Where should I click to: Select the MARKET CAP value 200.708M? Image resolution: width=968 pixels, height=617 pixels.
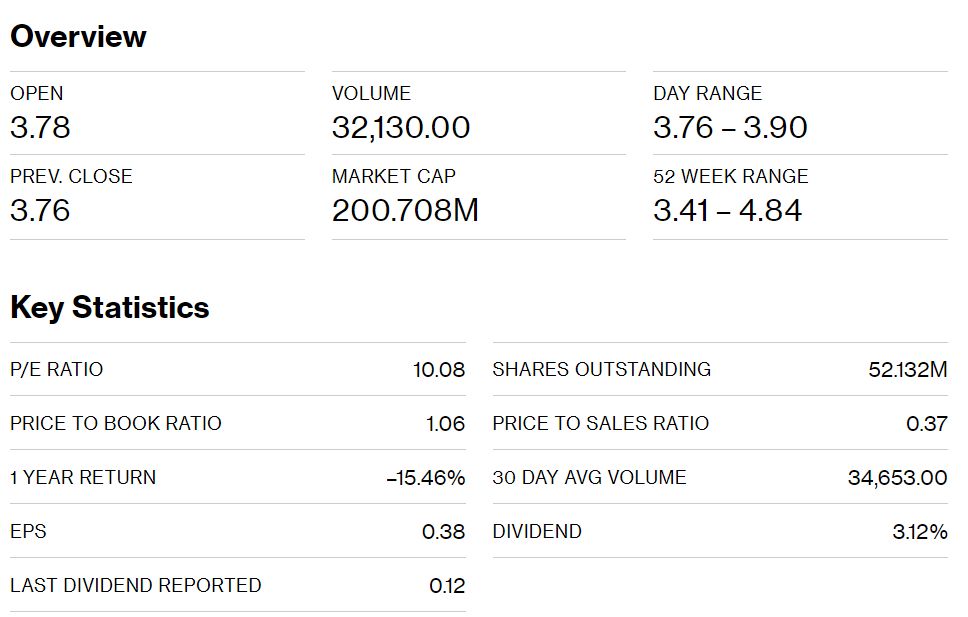pos(405,210)
